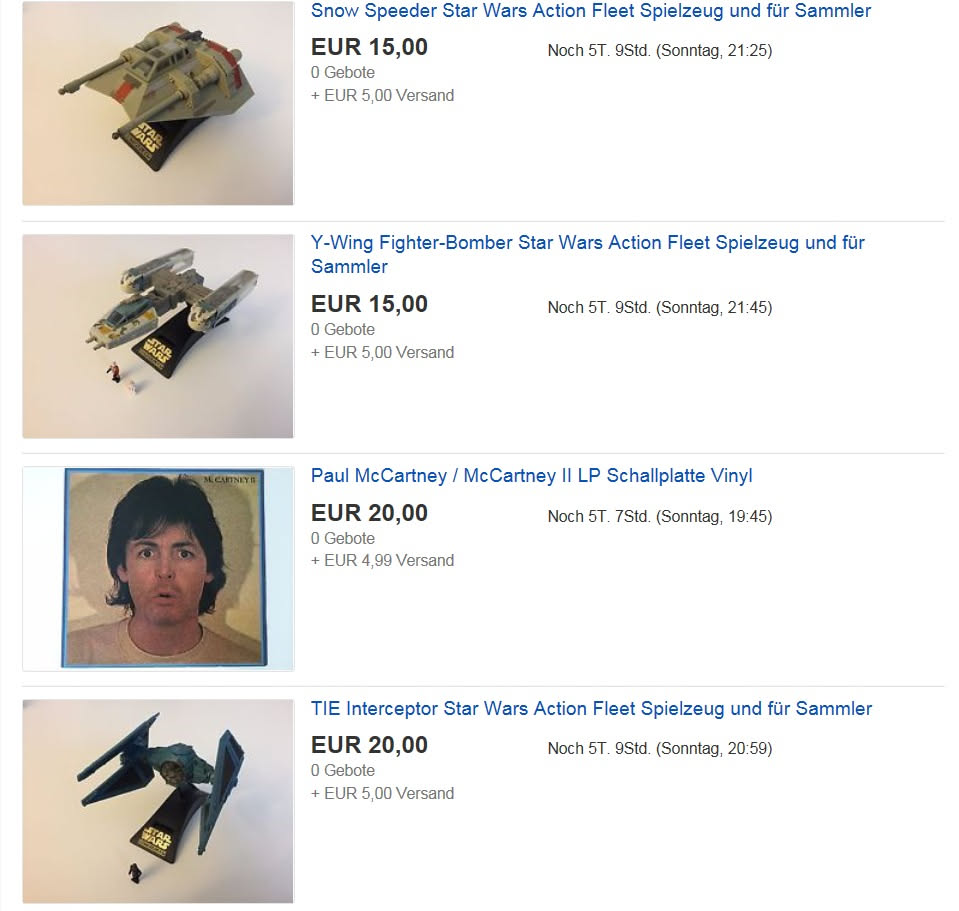This screenshot has width=959, height=911.
Task: Click the EUR 15,00 price of Snow Speeder
Action: (x=369, y=47)
